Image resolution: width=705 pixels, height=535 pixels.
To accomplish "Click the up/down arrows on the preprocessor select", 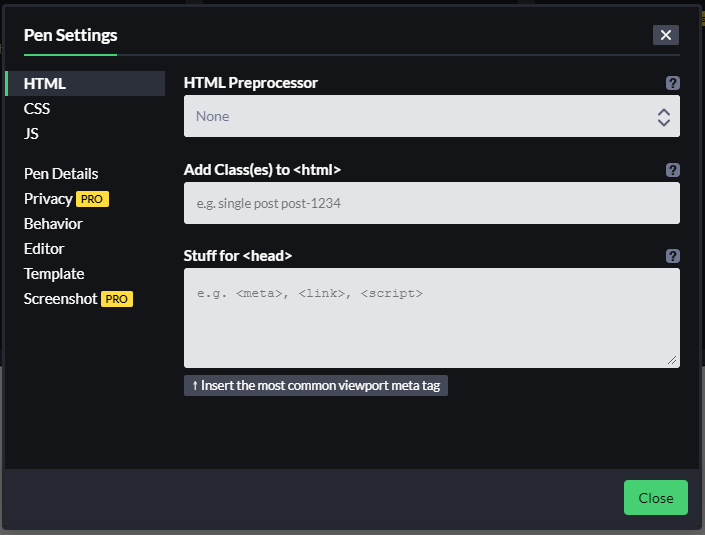I will [664, 117].
